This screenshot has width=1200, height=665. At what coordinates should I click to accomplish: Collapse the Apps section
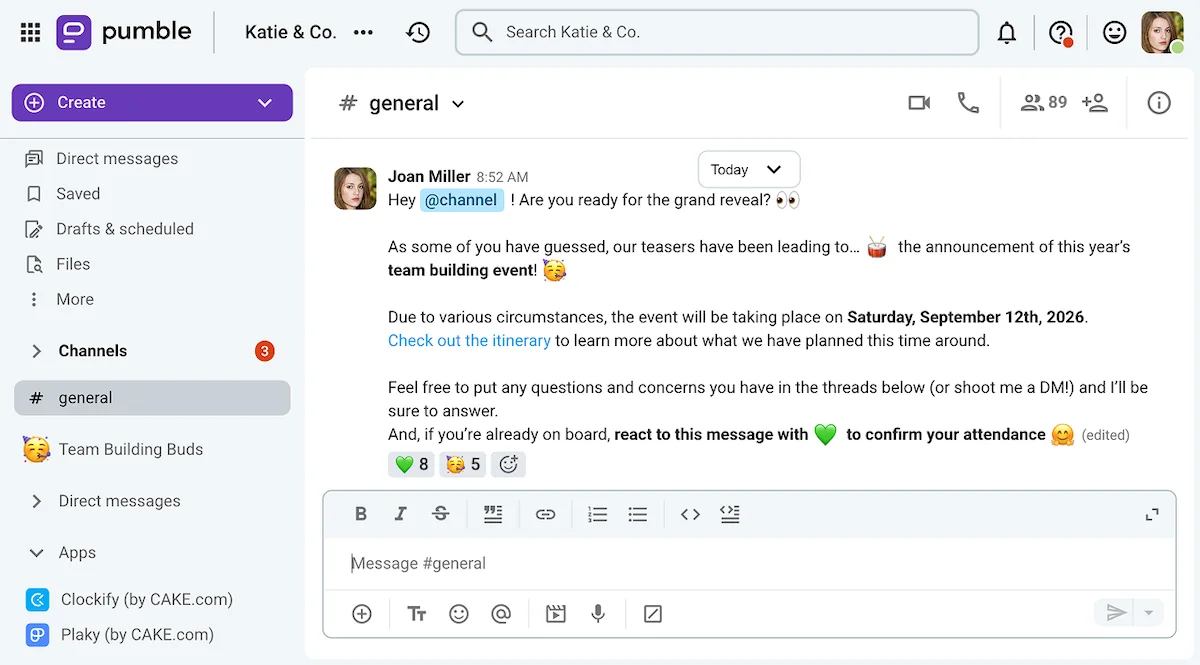tap(37, 553)
